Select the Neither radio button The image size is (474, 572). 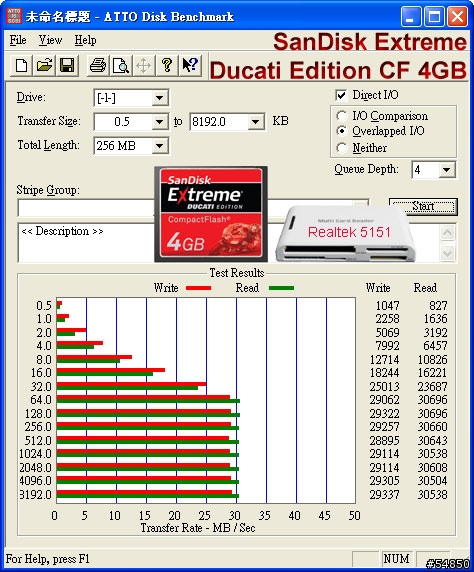tap(342, 148)
